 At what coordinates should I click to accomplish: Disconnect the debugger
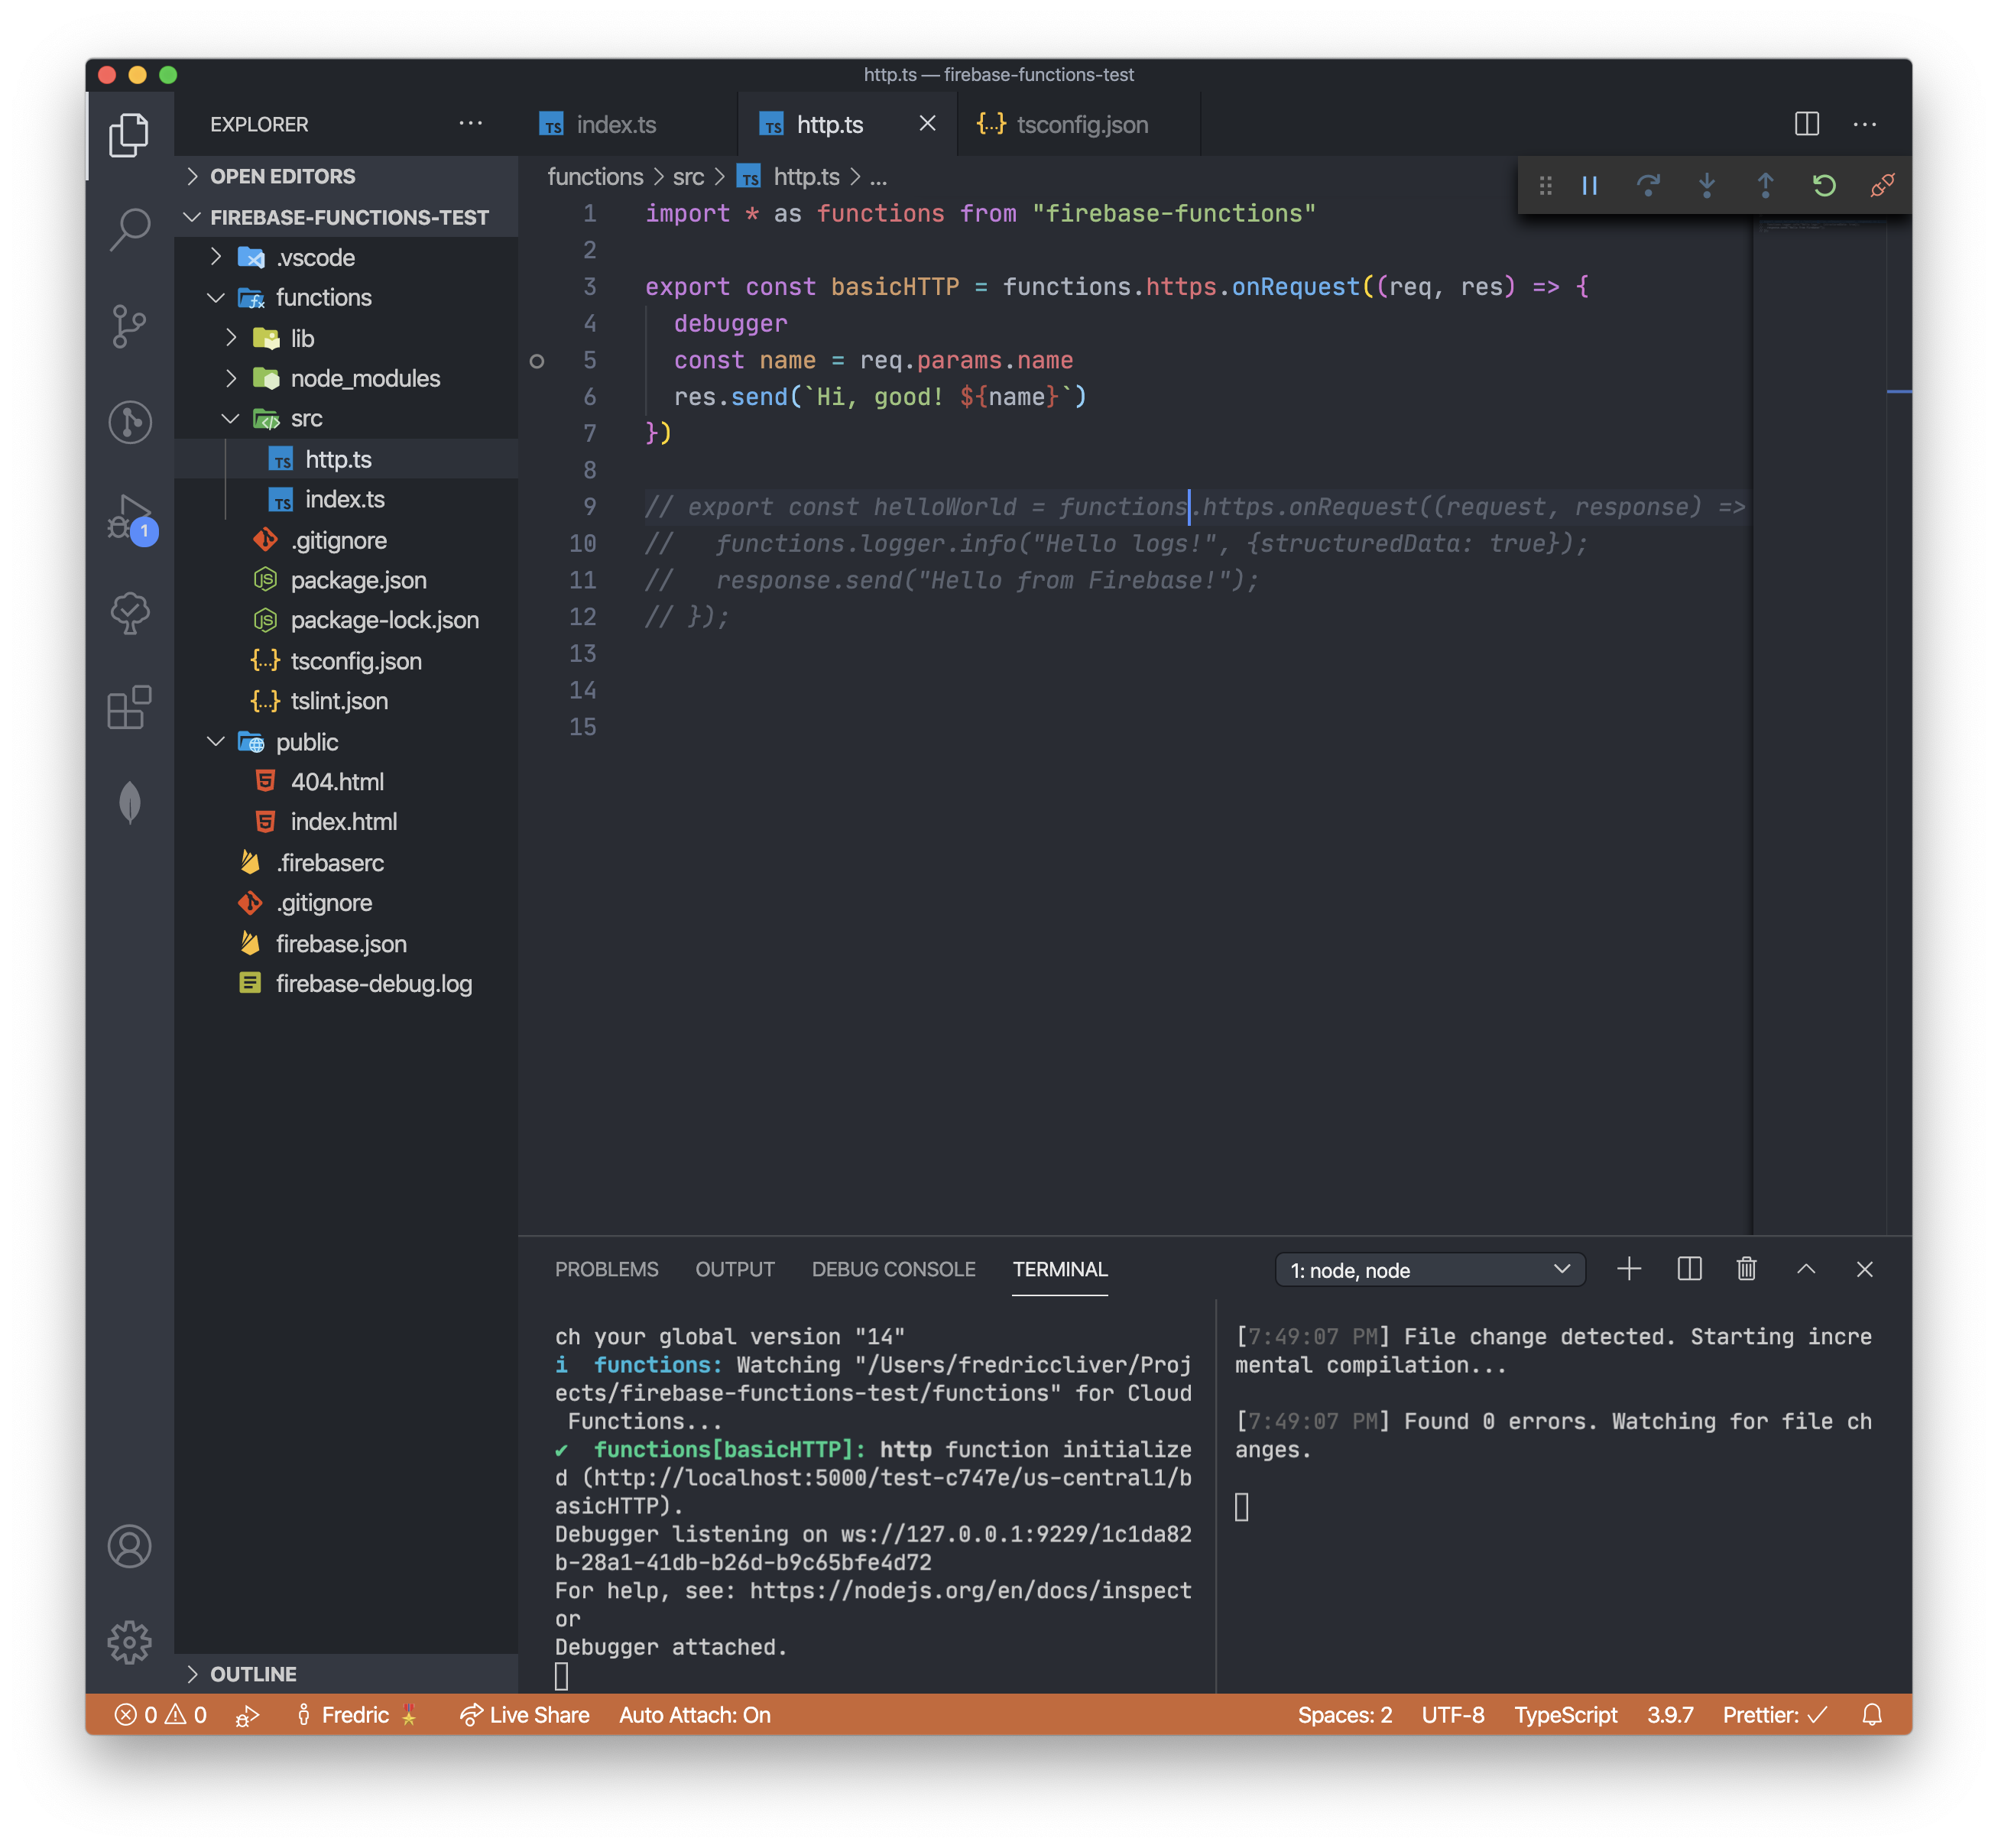click(1882, 185)
